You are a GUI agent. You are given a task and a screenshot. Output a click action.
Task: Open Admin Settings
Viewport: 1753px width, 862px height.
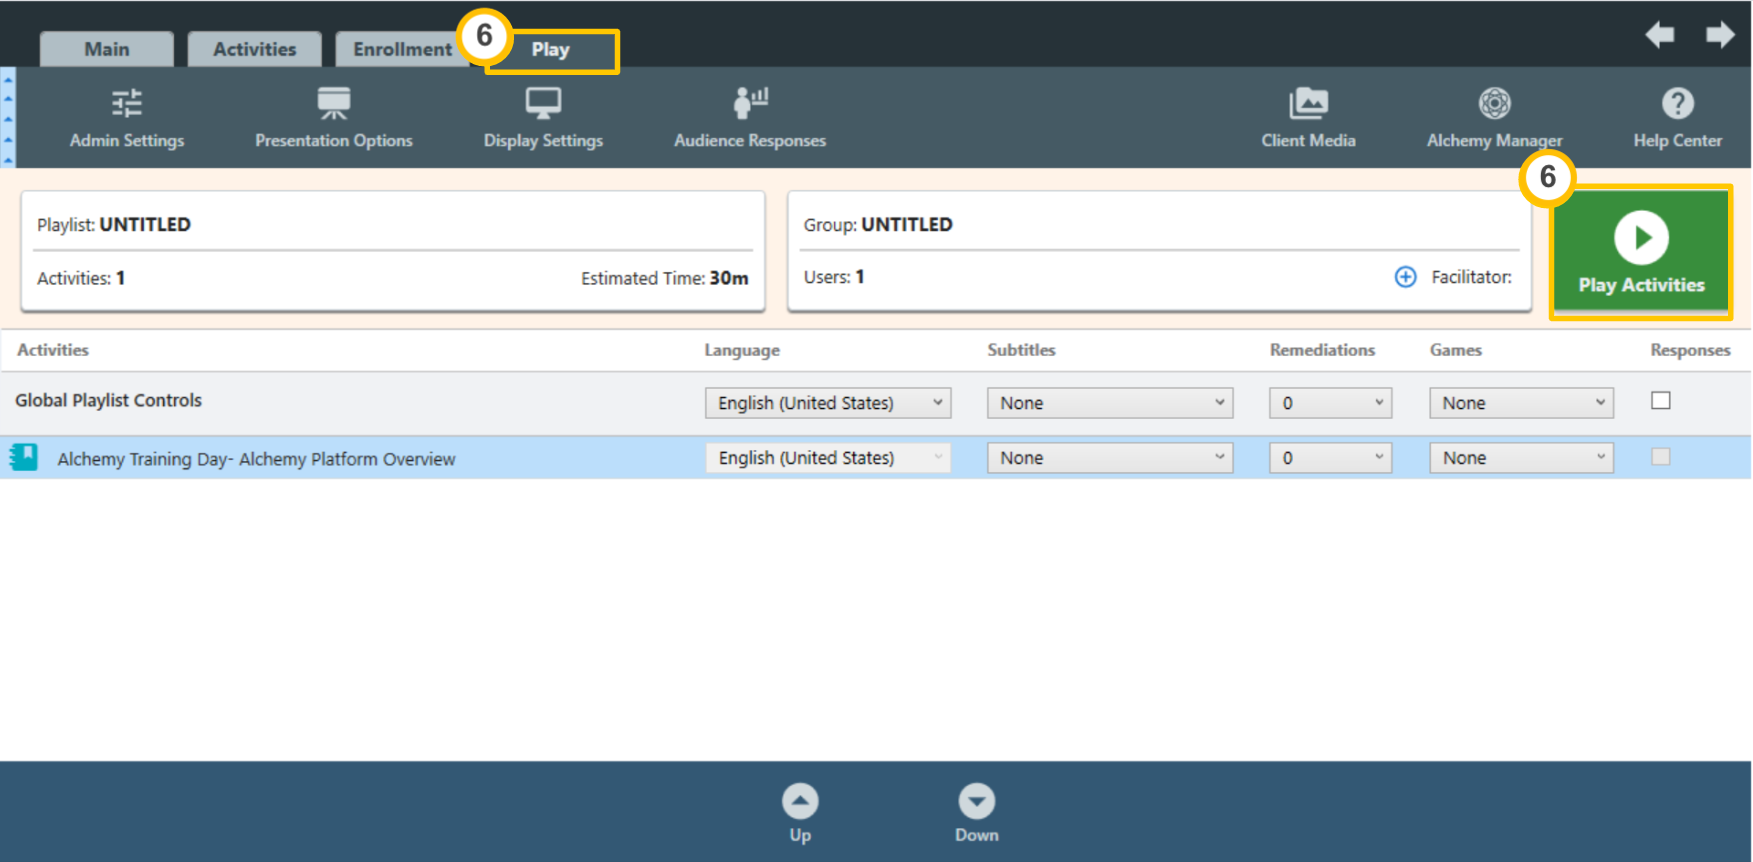click(x=127, y=118)
